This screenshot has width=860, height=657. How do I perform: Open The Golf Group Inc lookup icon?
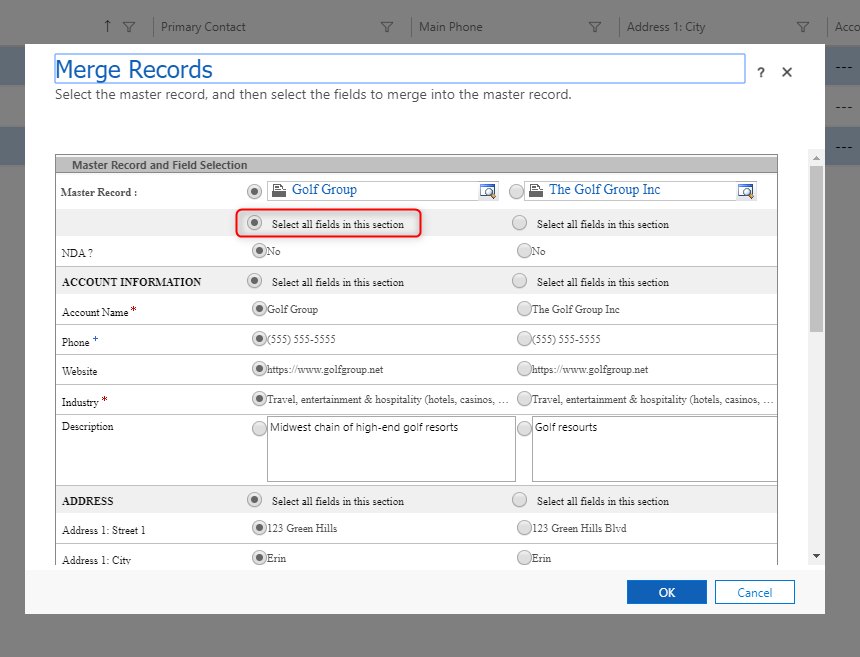(745, 190)
